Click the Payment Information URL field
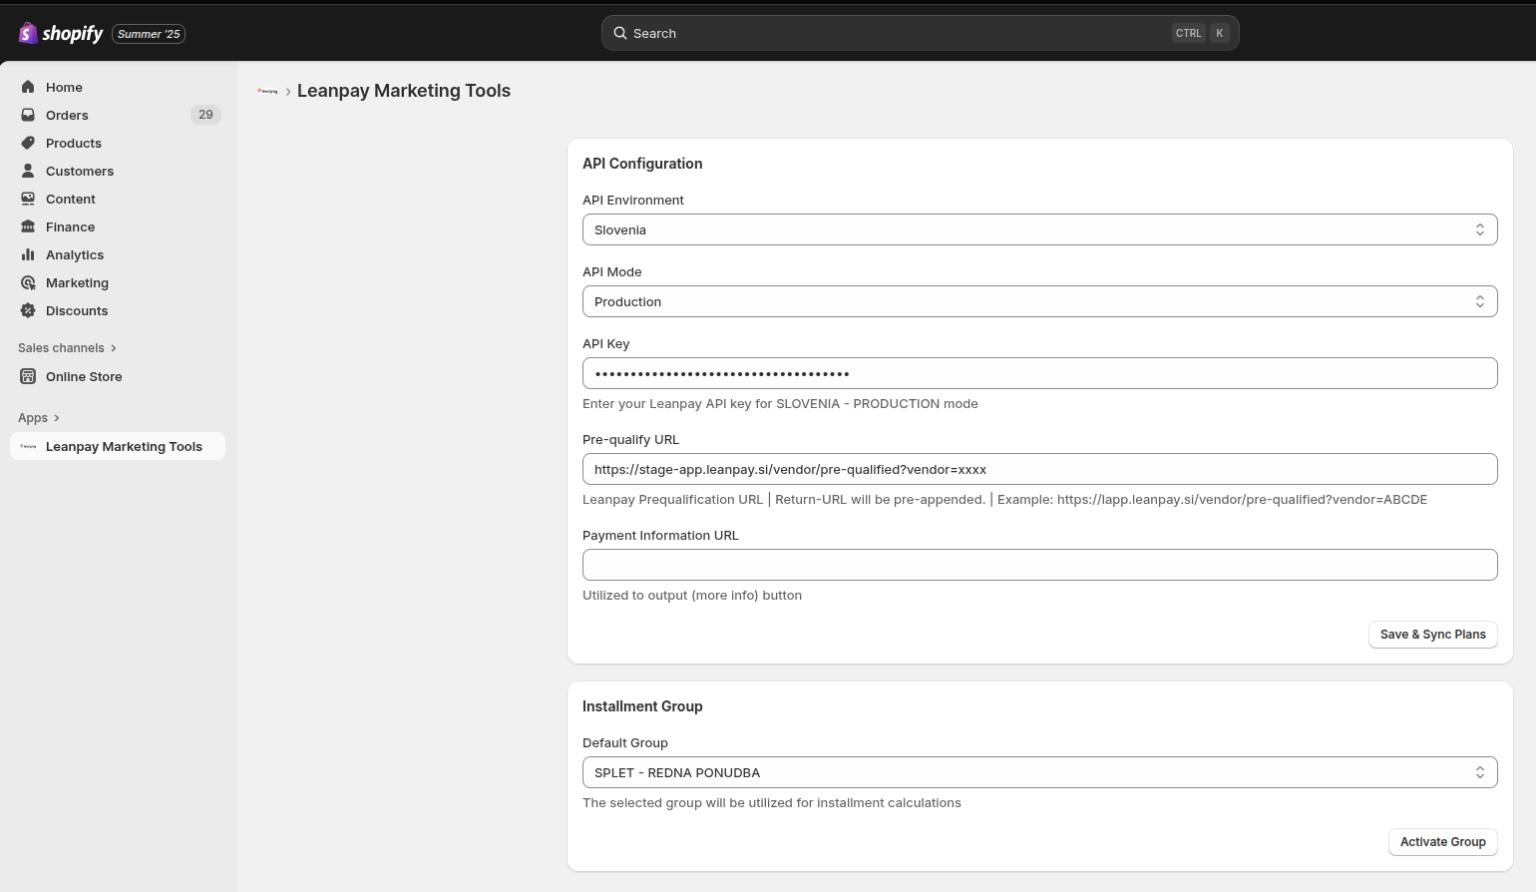This screenshot has height=892, width=1536. [1040, 565]
